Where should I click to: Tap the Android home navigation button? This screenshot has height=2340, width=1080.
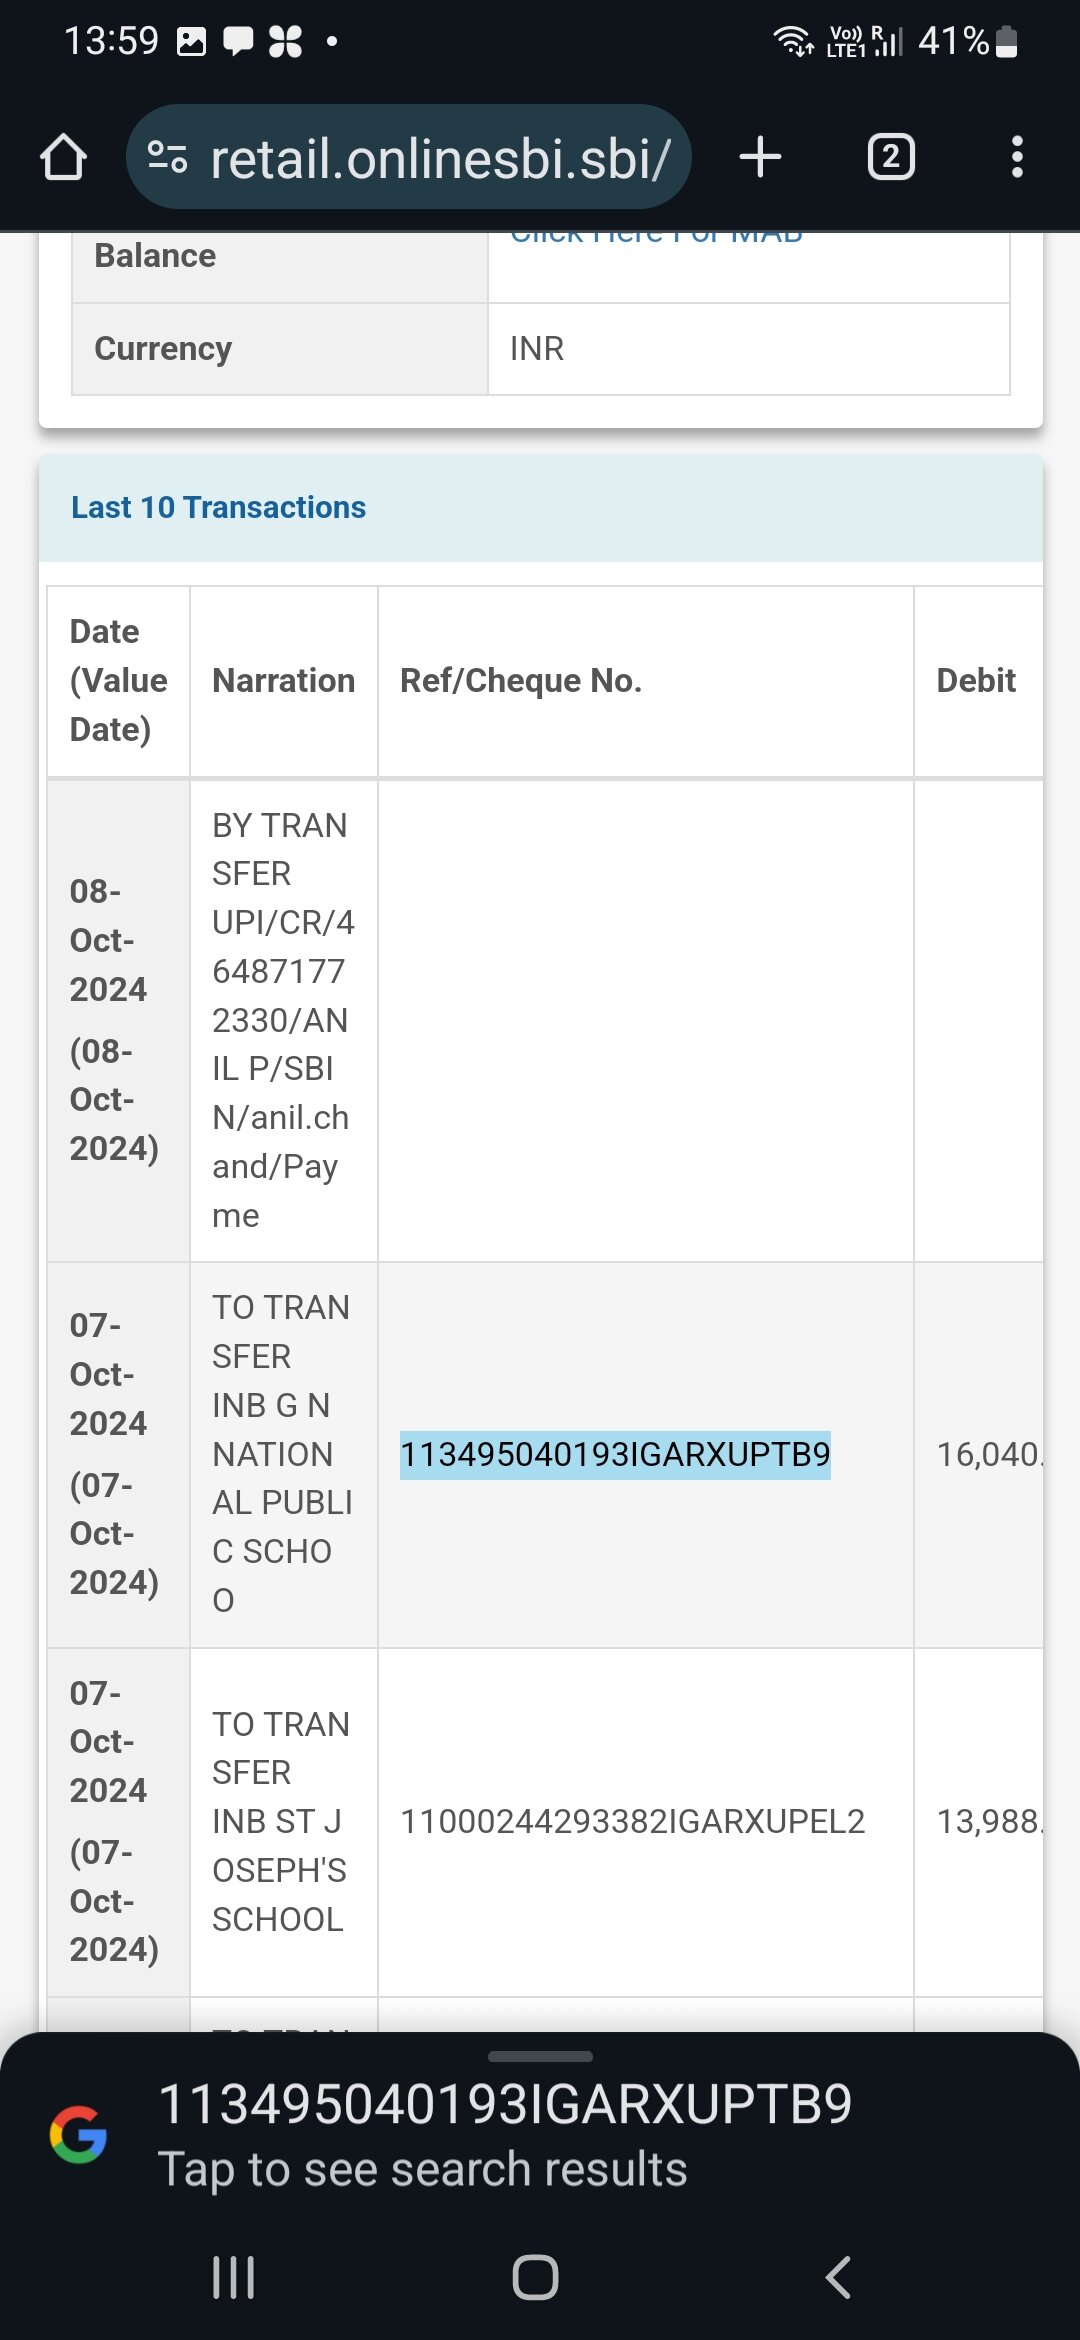pos(535,2278)
